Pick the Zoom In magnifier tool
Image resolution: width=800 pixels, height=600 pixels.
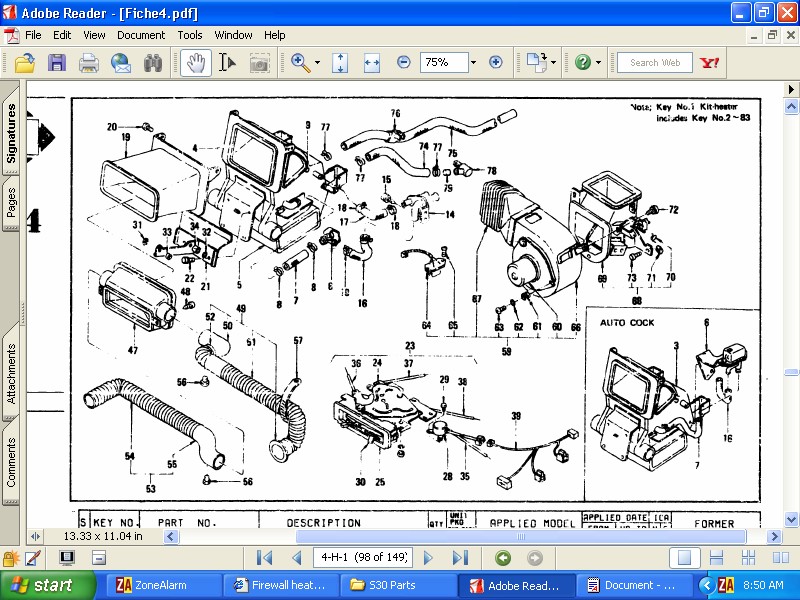pos(301,63)
